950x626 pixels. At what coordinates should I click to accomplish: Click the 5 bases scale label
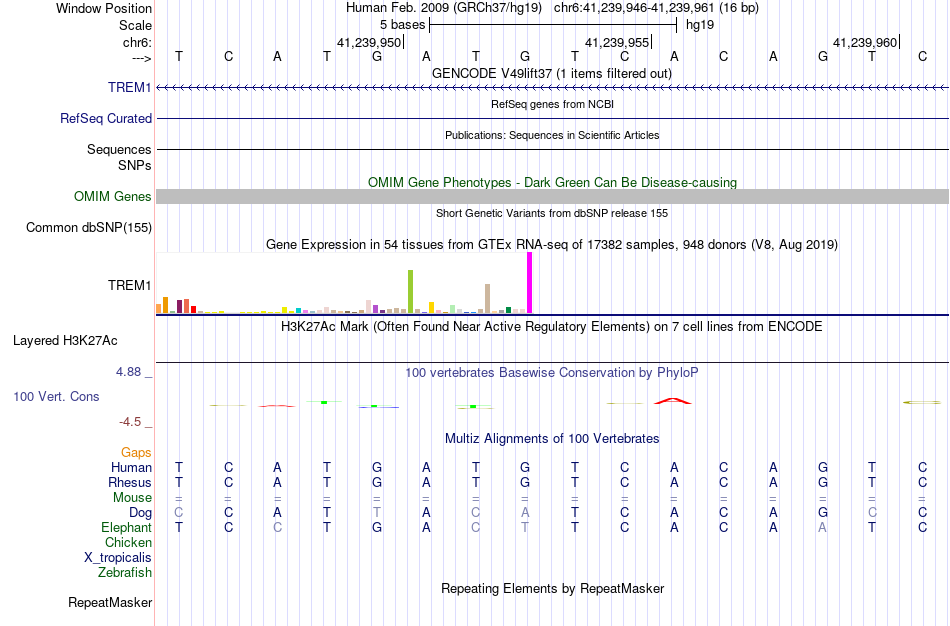coord(403,25)
